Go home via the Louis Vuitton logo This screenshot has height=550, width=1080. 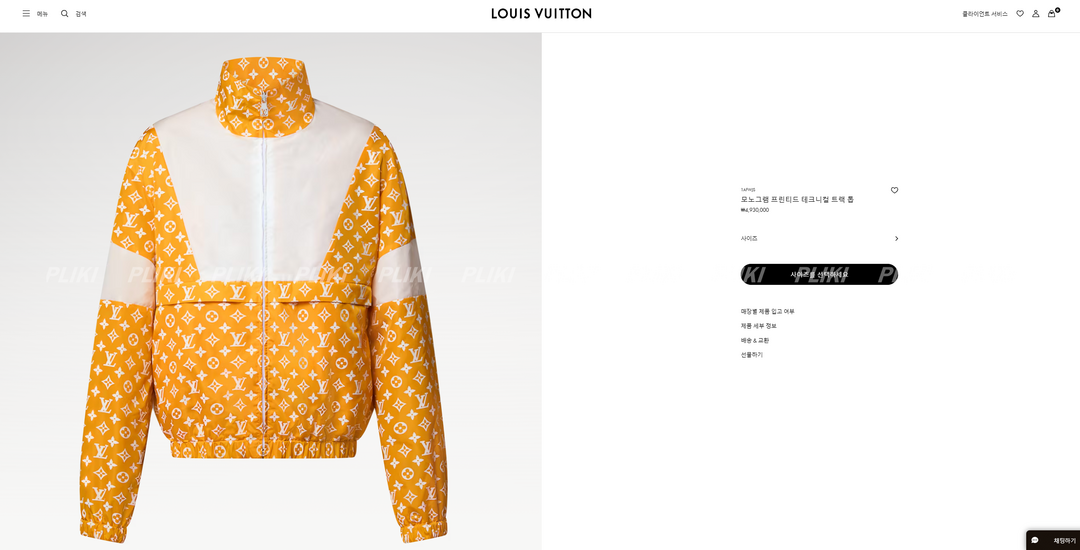(541, 13)
